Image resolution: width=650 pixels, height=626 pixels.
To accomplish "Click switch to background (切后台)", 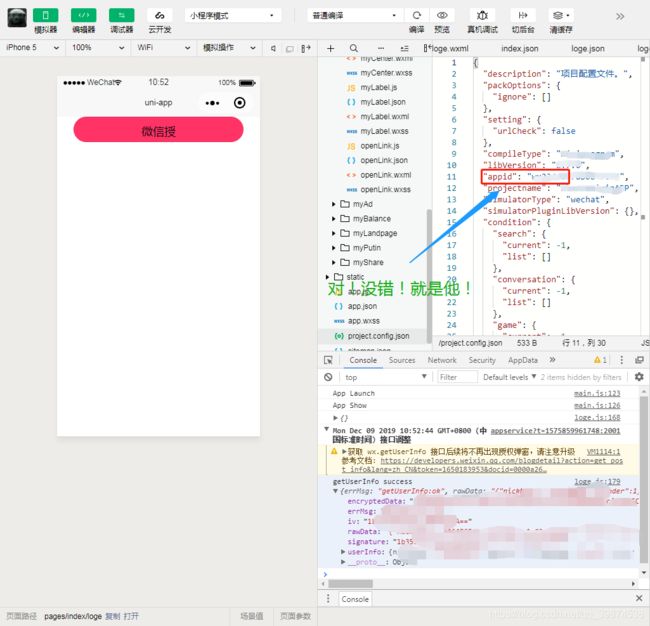I will pyautogui.click(x=523, y=16).
